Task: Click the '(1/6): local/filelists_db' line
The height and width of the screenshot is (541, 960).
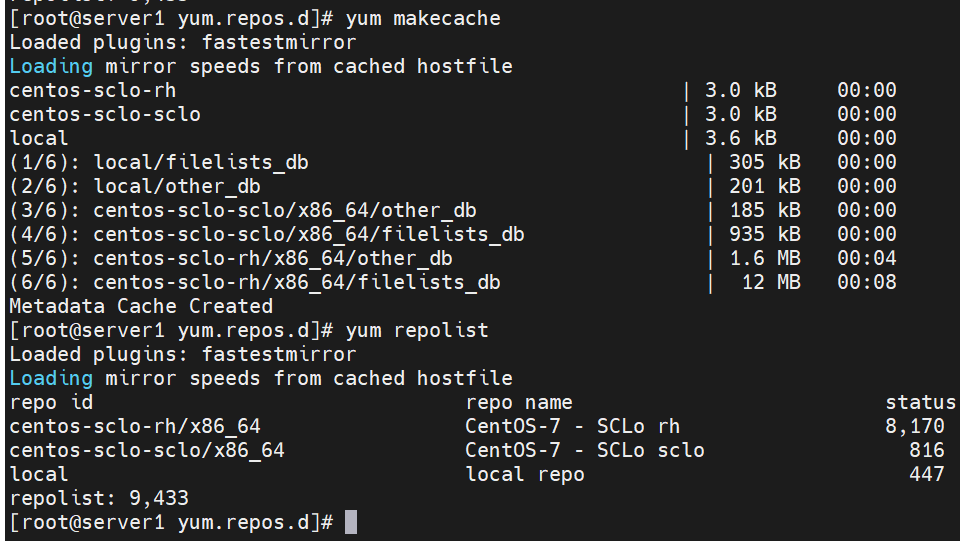Action: click(159, 162)
